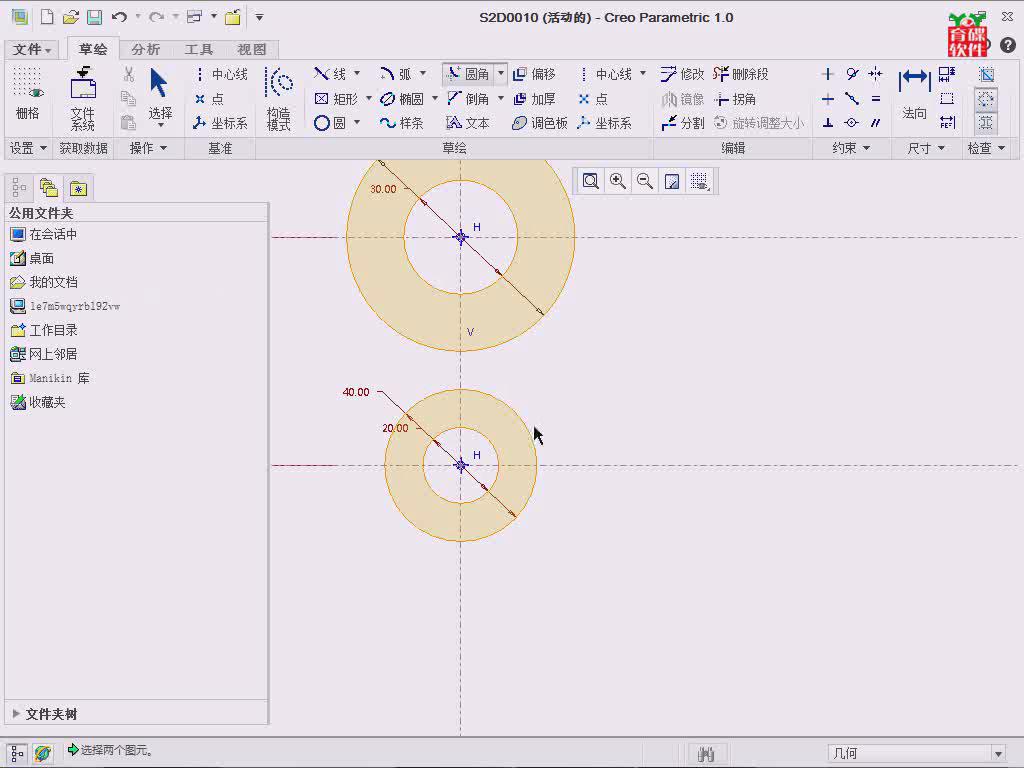Viewport: 1024px width, 768px height.
Task: Open the 桌面 desktop folder
Action: click(x=32, y=258)
